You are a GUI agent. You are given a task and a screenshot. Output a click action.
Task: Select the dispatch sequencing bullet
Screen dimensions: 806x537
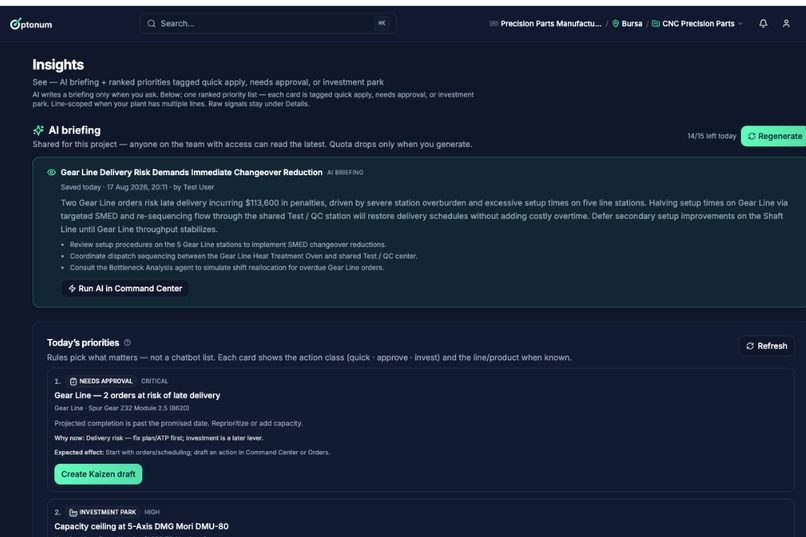(243, 256)
